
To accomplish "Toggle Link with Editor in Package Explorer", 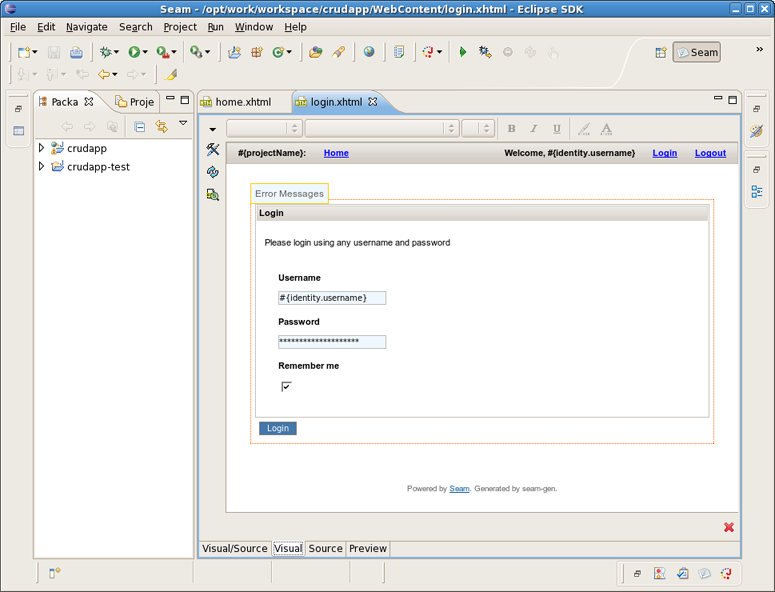I will (161, 126).
